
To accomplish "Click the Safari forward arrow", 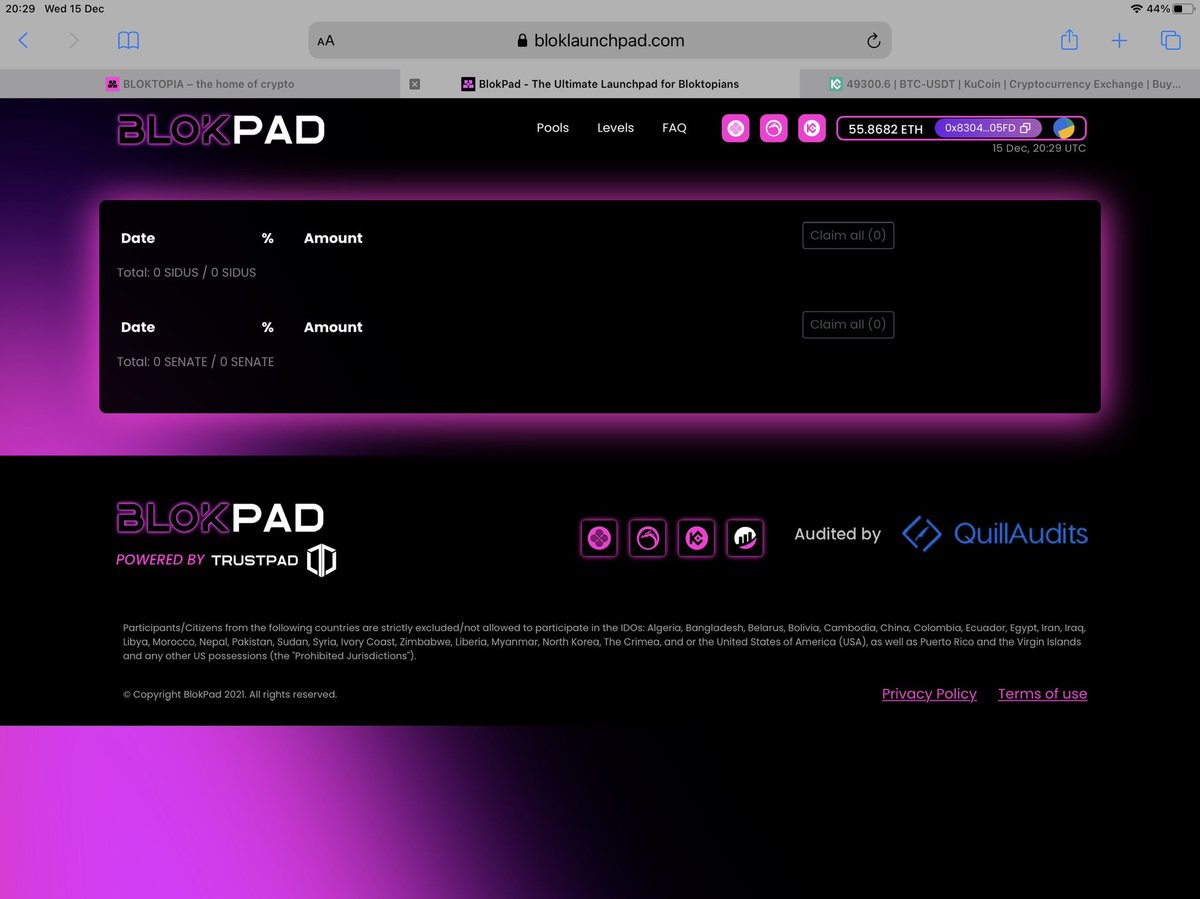I will point(74,41).
